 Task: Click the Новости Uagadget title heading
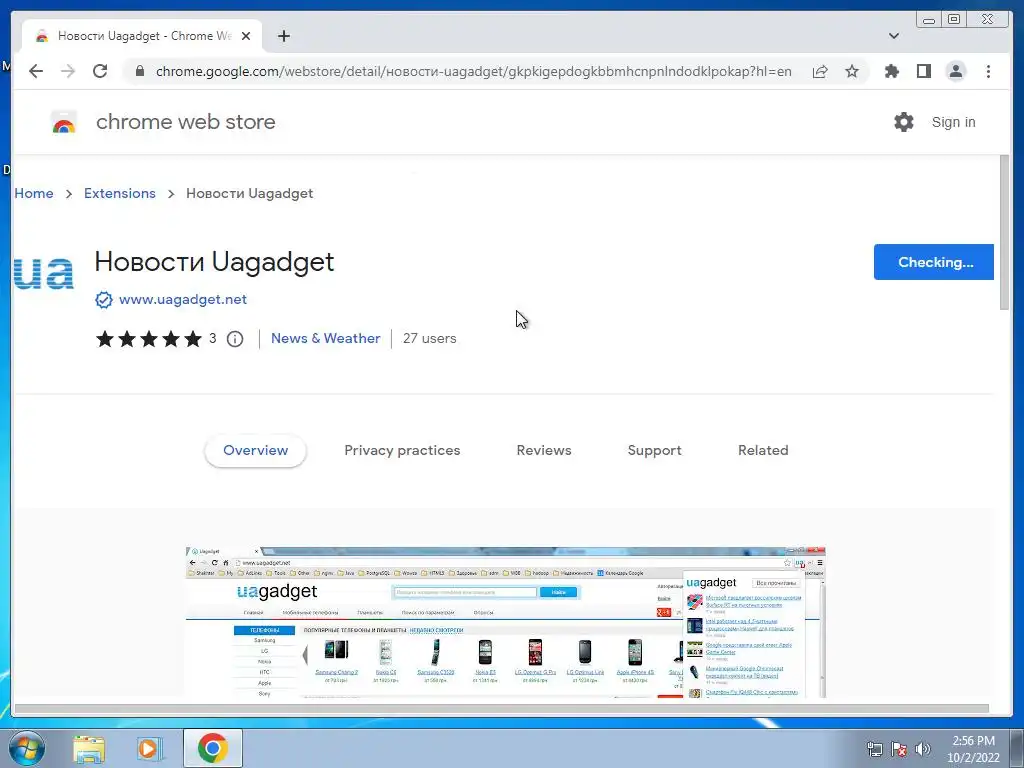coord(214,262)
